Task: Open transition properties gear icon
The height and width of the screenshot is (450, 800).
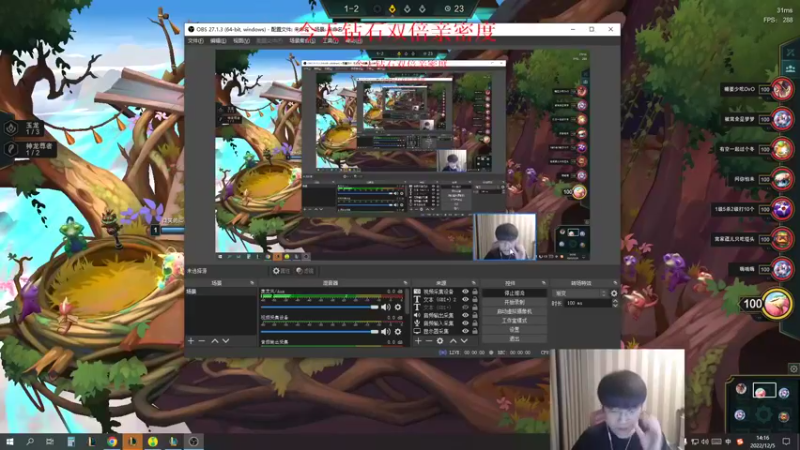Action: point(614,293)
